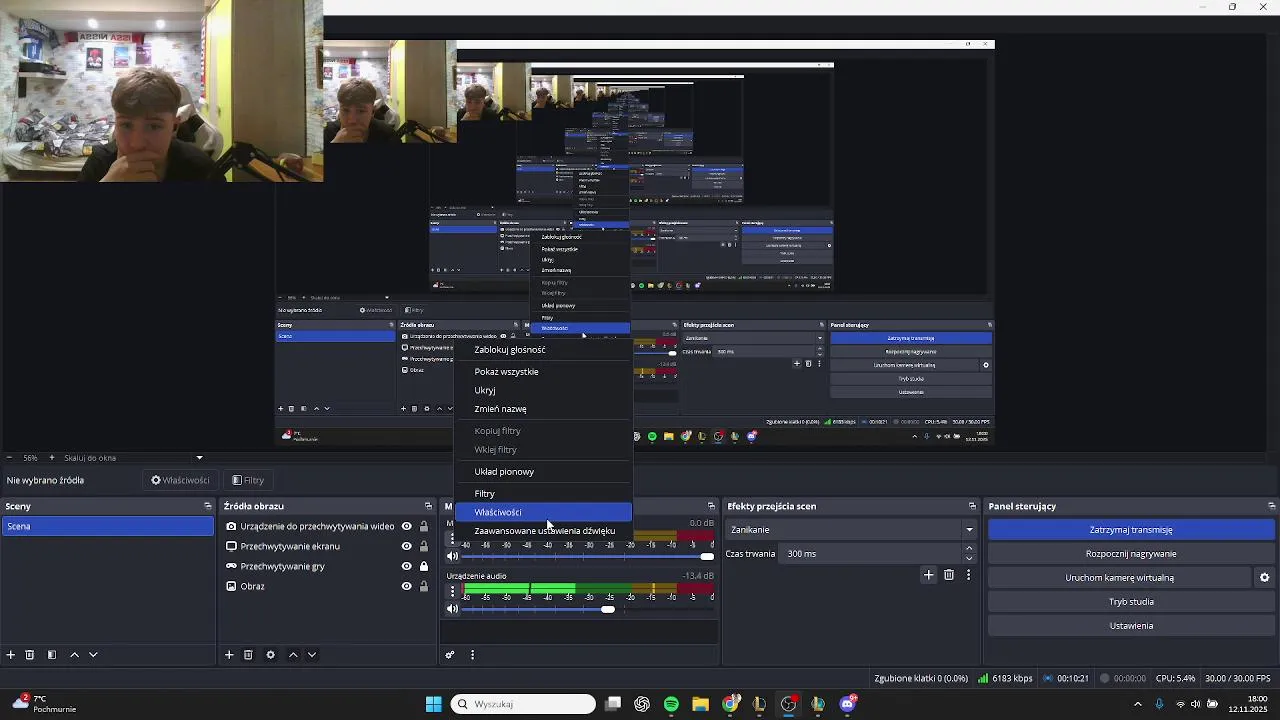Open transition properties three-dots icon

(968, 575)
